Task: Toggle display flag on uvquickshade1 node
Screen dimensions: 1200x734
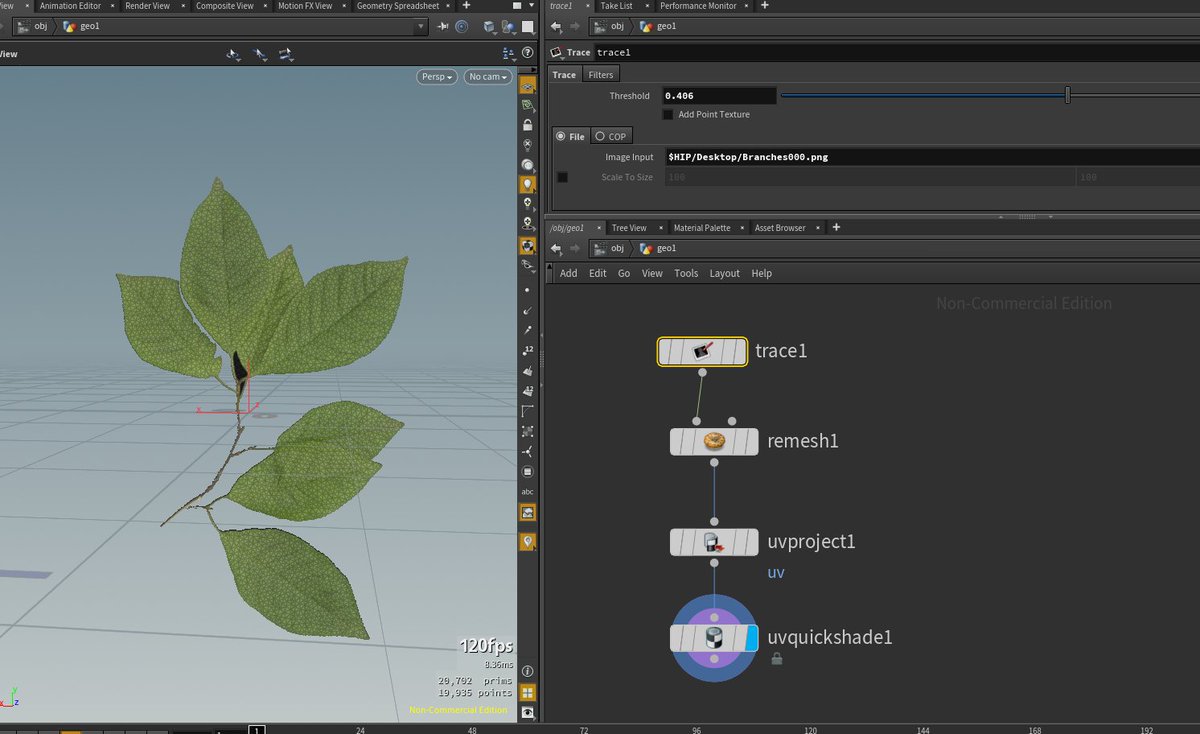Action: 752,638
